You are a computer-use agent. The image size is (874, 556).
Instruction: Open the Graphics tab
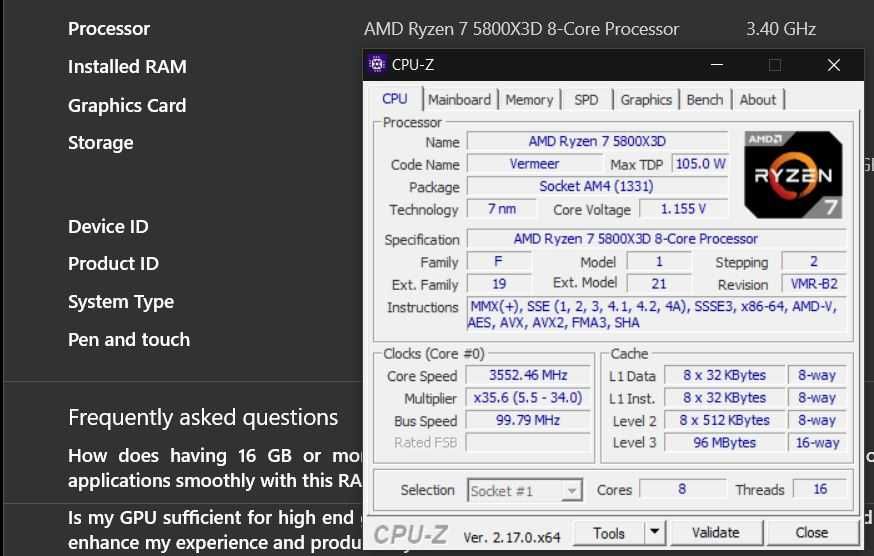click(646, 100)
